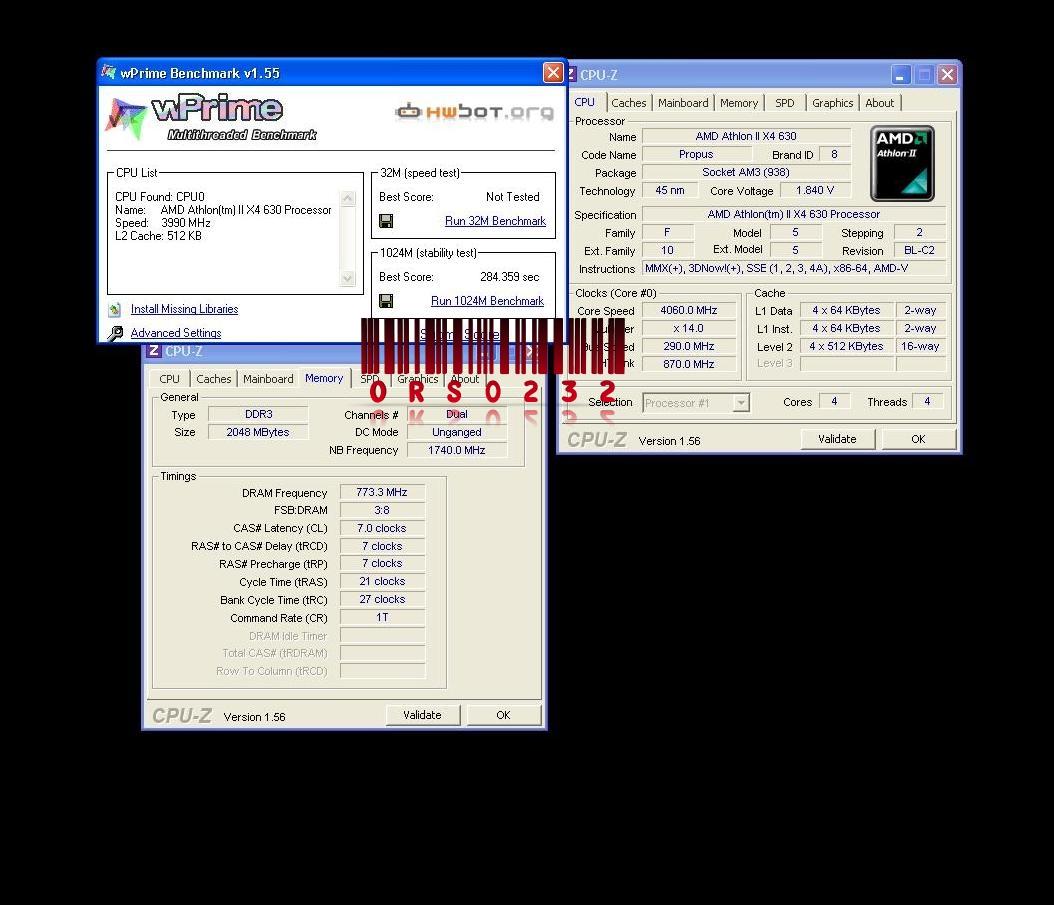Click the DRAM Frequency value 773.3 MHz
The image size is (1054, 905).
(382, 492)
